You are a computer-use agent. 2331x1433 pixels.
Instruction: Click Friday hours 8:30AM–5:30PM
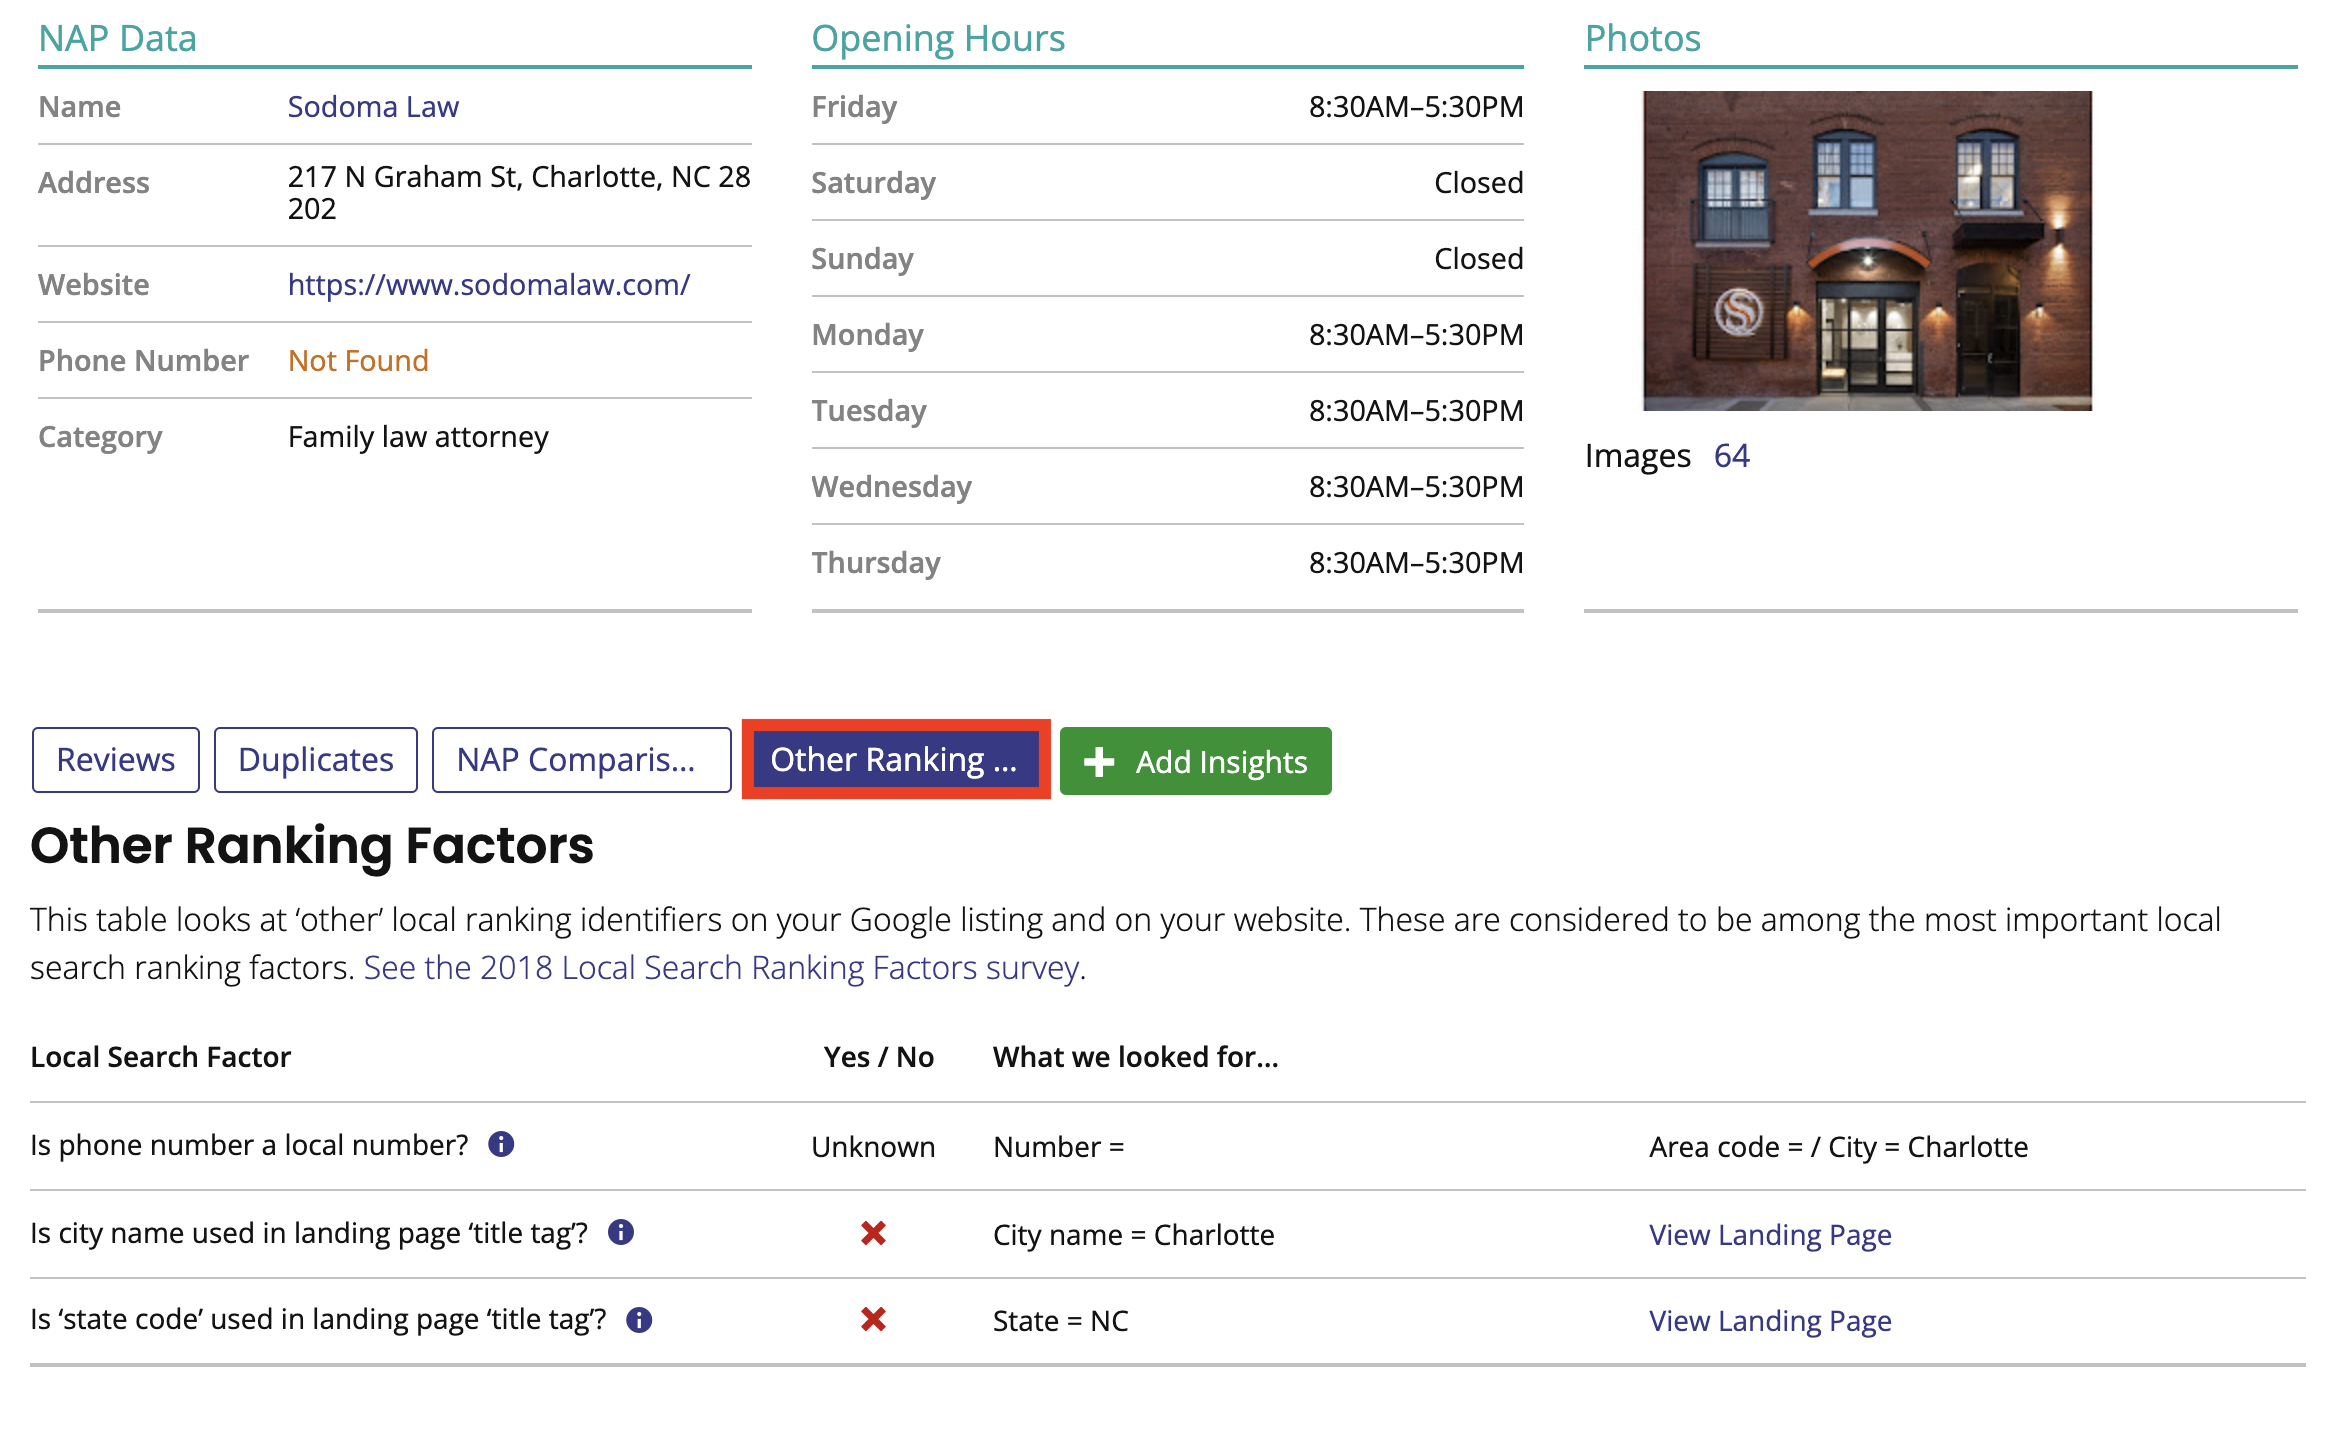tap(1416, 106)
